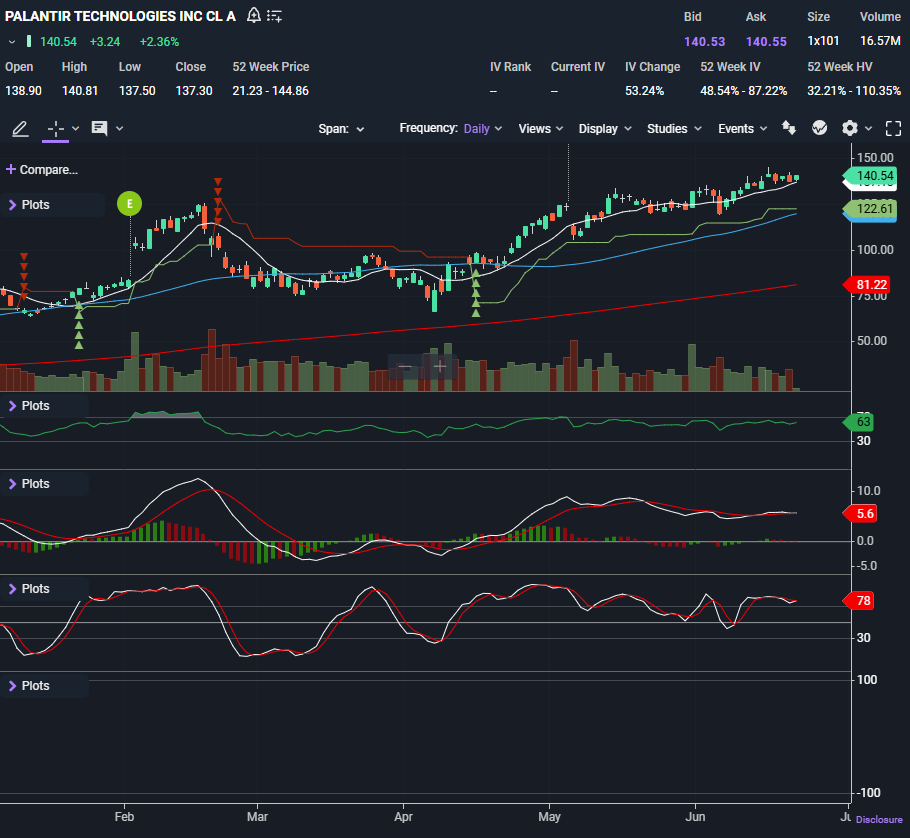Select the pencil drawing tool
Image resolution: width=910 pixels, height=838 pixels.
point(20,128)
